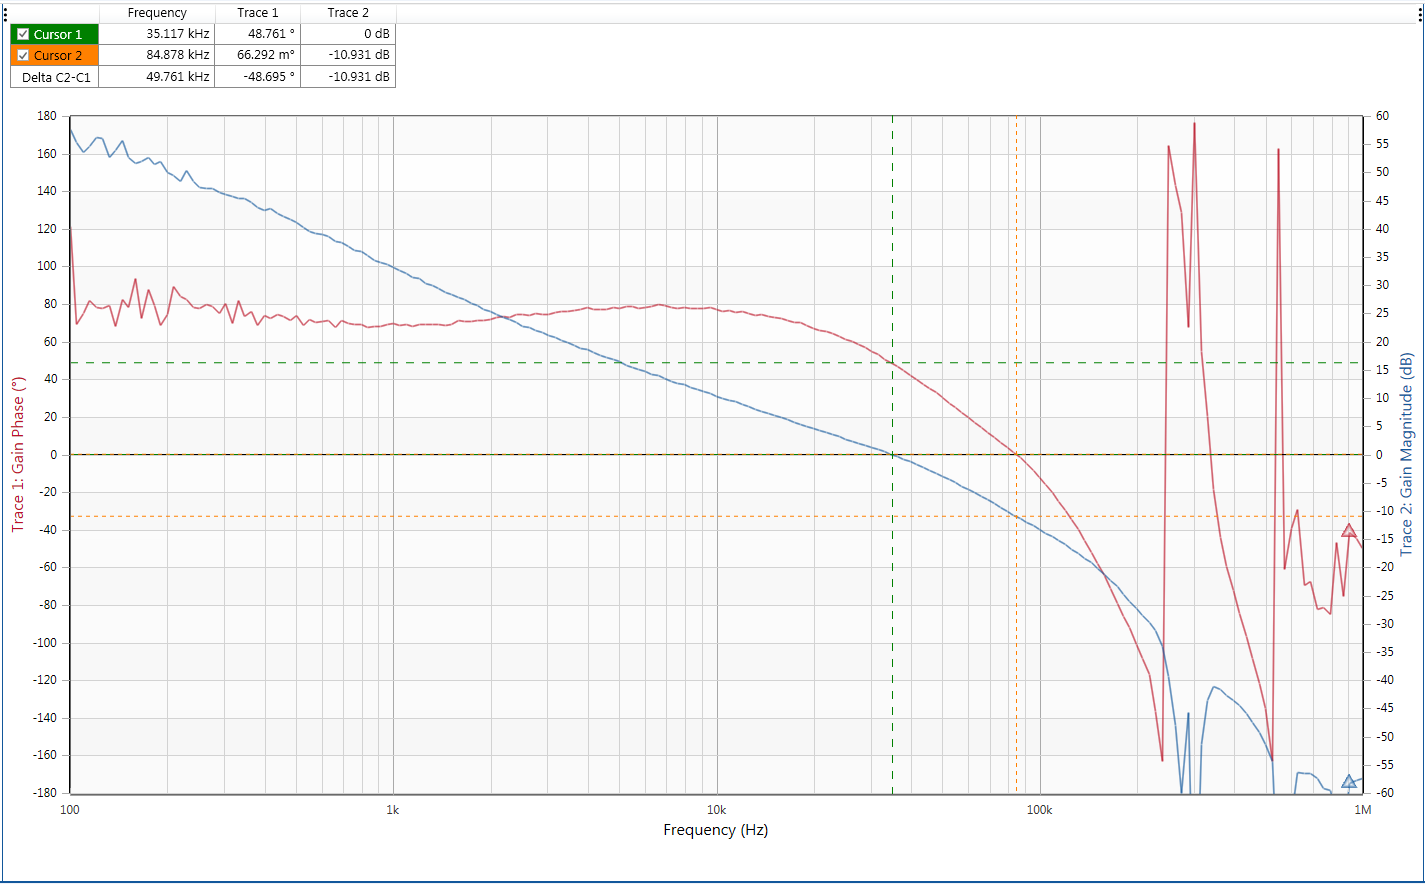The width and height of the screenshot is (1425, 884).
Task: Click the Frequency (Hz) axis title
Action: pos(716,830)
